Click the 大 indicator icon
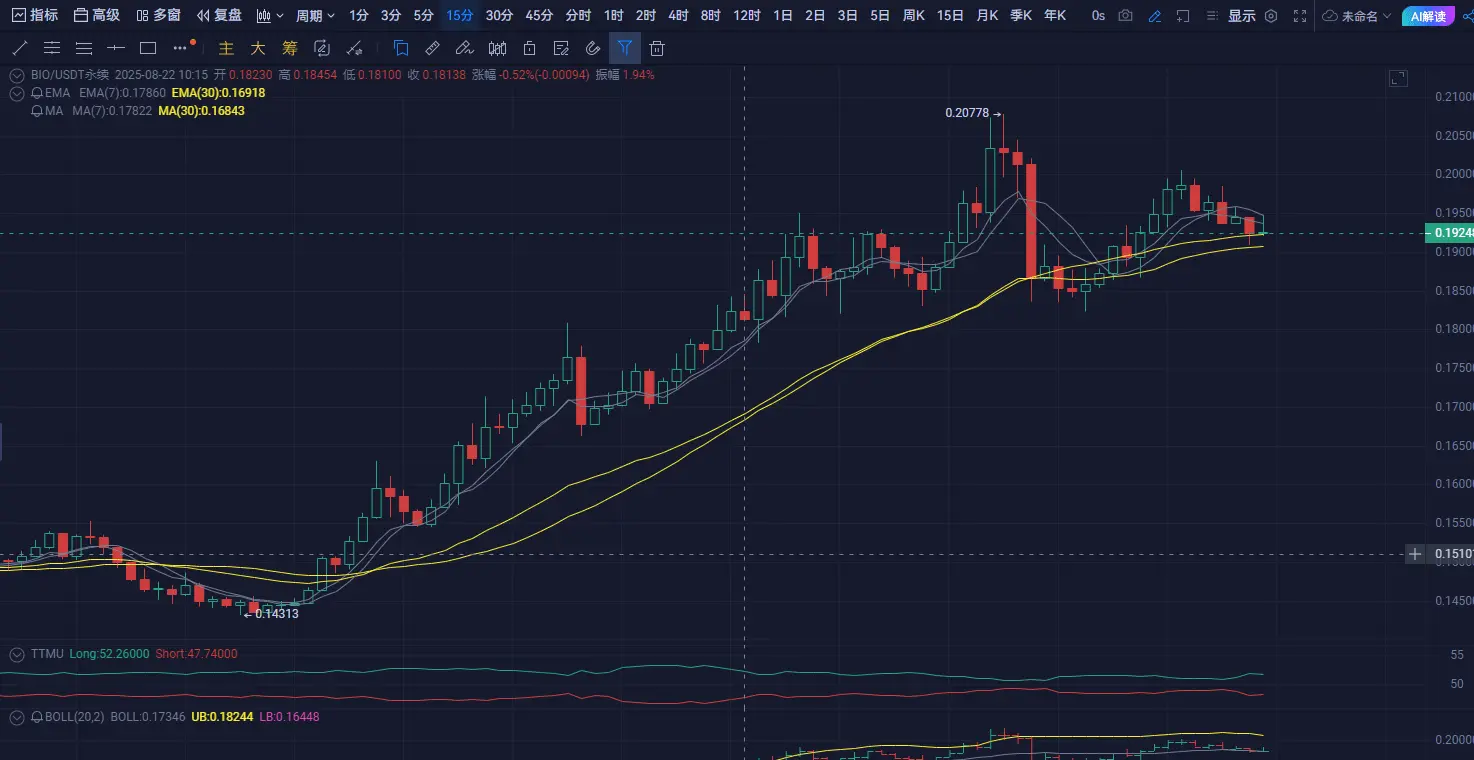 [x=258, y=48]
